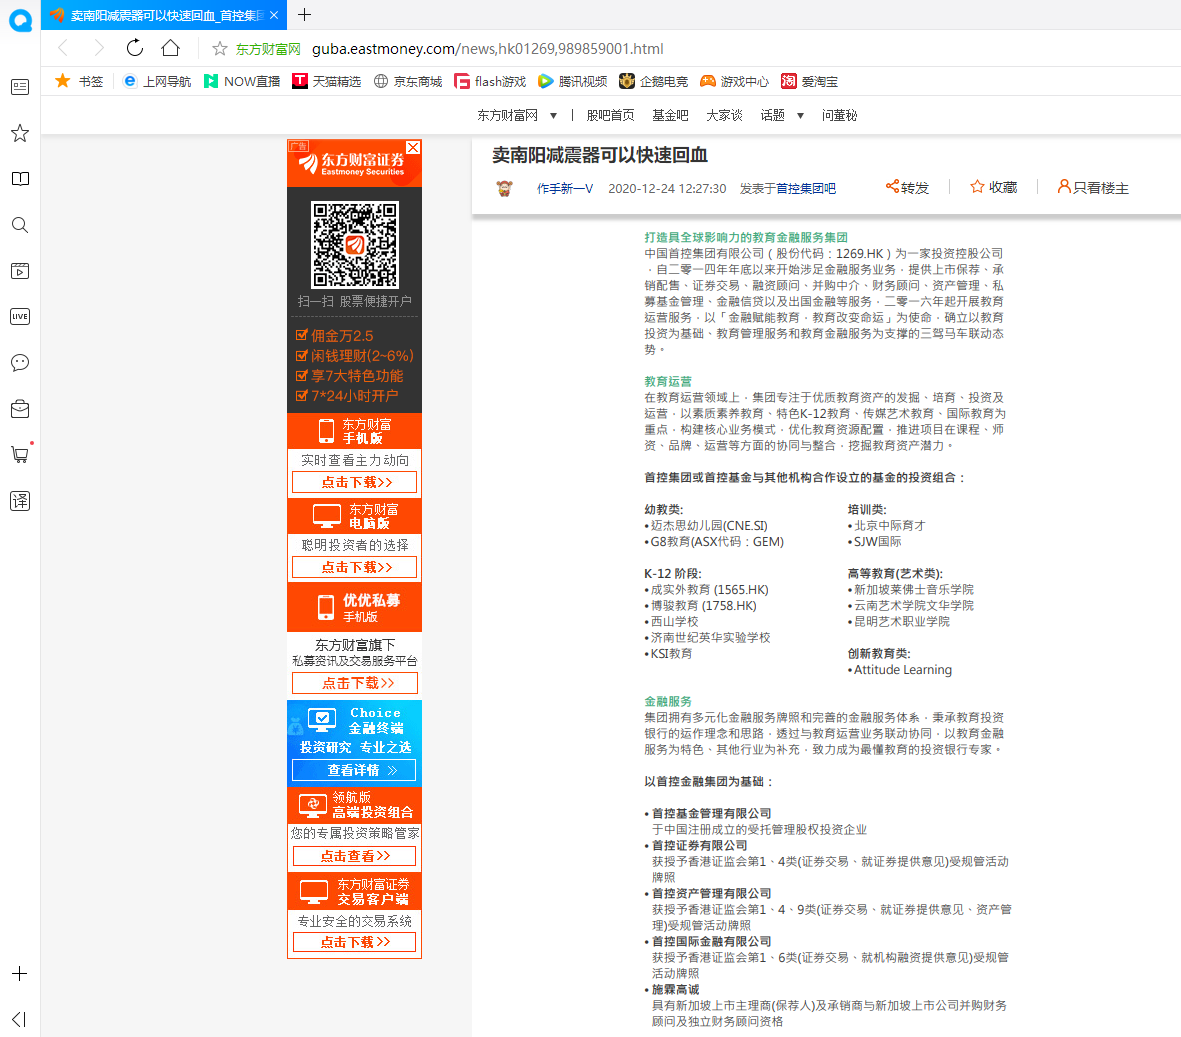Open the chat bubble sidebar icon
The height and width of the screenshot is (1037, 1181).
[x=20, y=363]
